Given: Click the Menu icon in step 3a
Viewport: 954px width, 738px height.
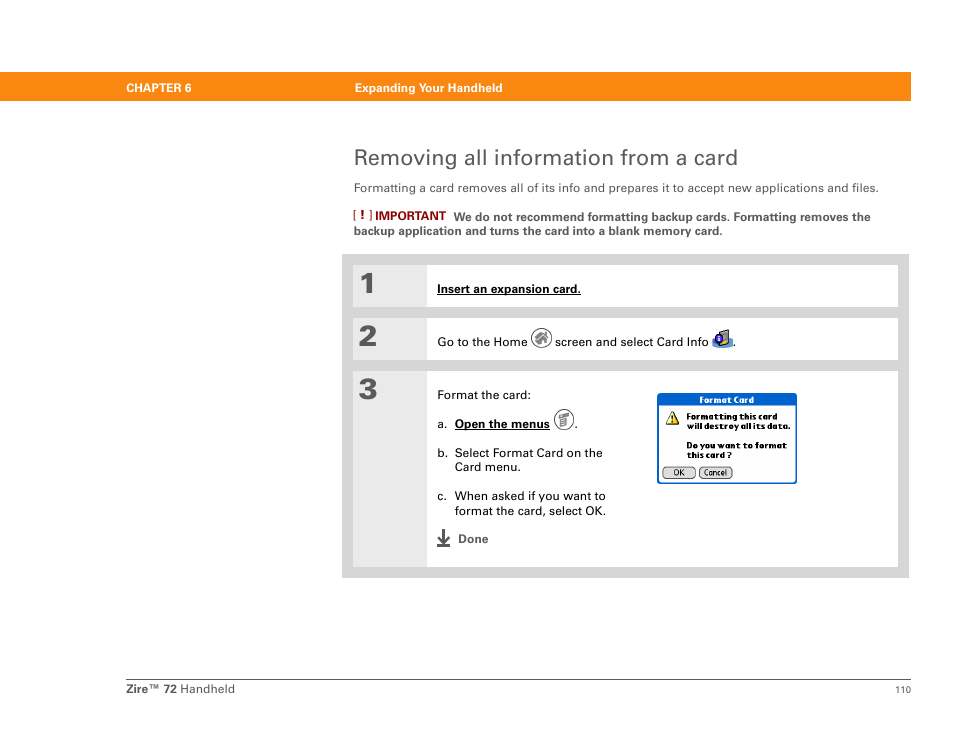Looking at the screenshot, I should 564,419.
